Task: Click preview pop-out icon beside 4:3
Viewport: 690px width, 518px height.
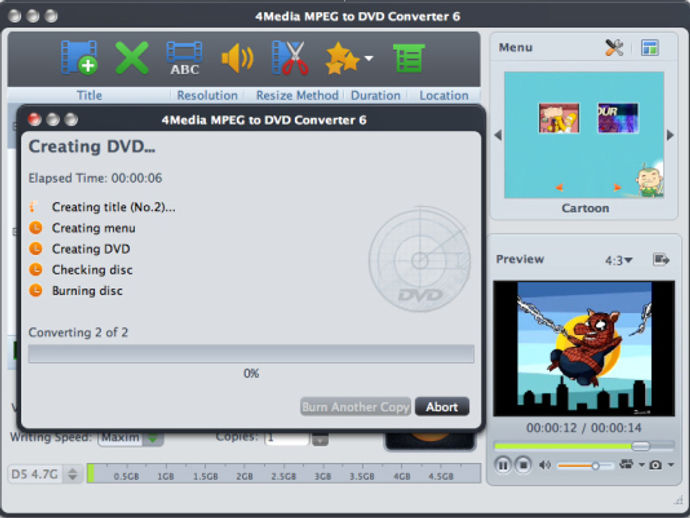Action: (661, 260)
